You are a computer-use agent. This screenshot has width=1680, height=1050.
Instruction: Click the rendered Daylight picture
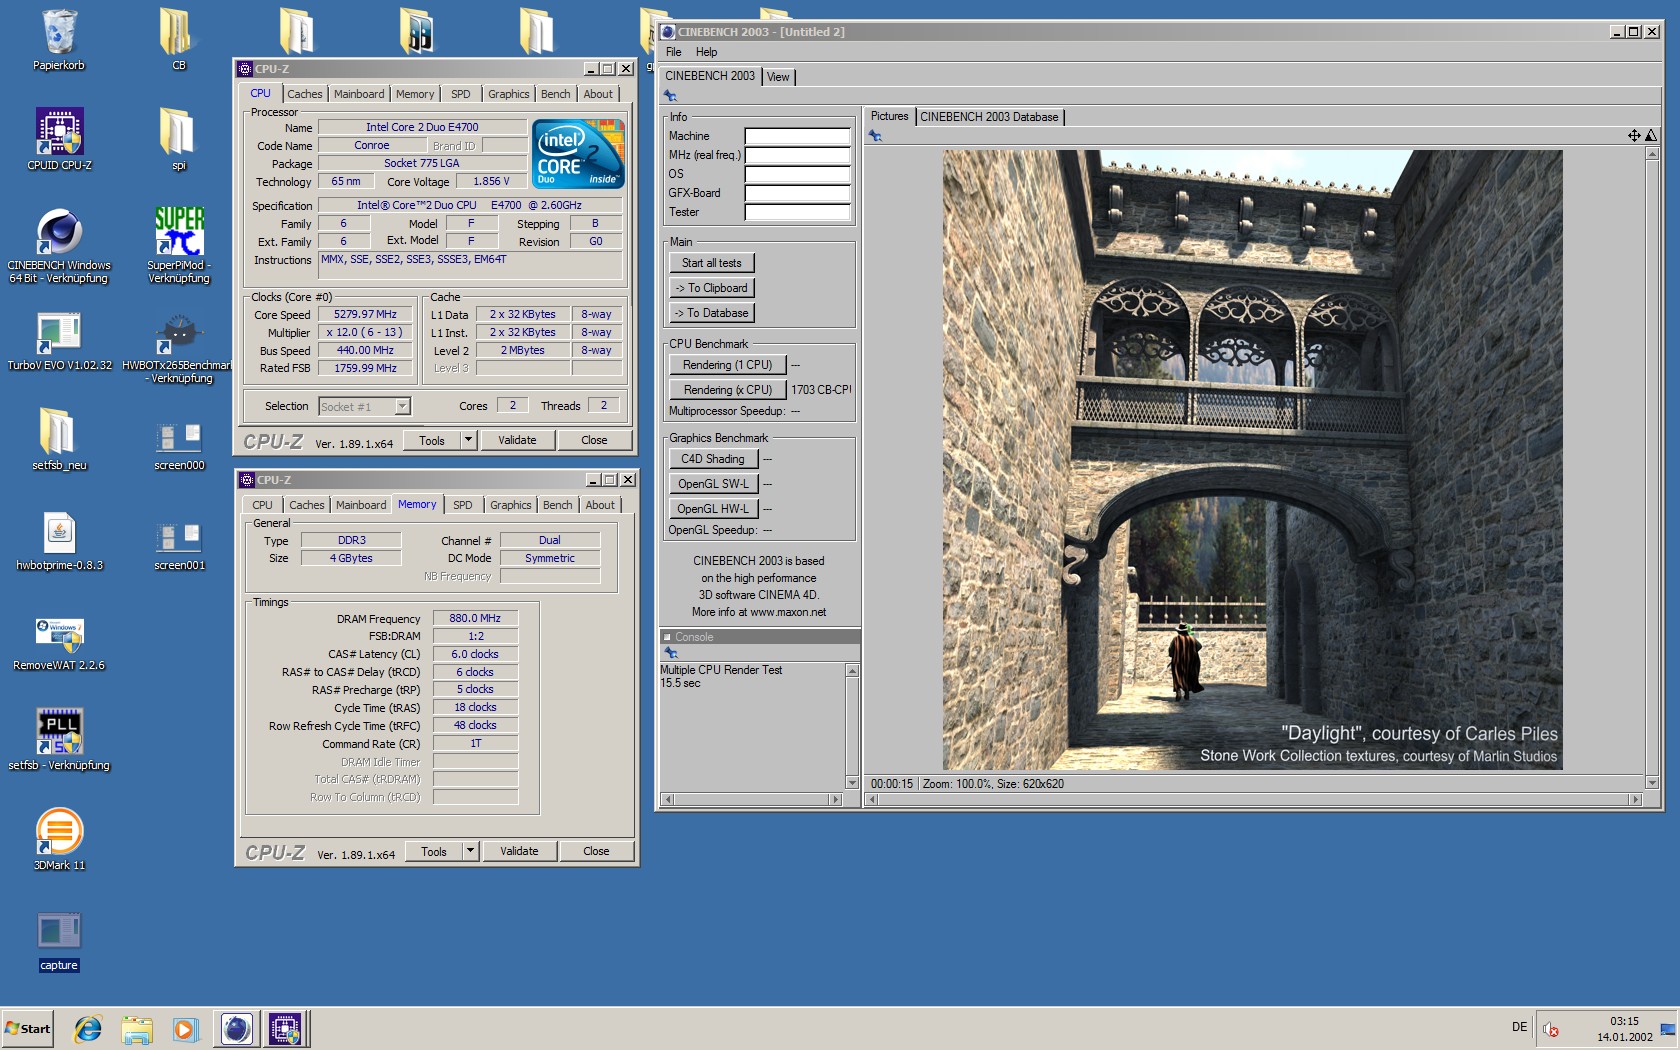[x=1252, y=460]
